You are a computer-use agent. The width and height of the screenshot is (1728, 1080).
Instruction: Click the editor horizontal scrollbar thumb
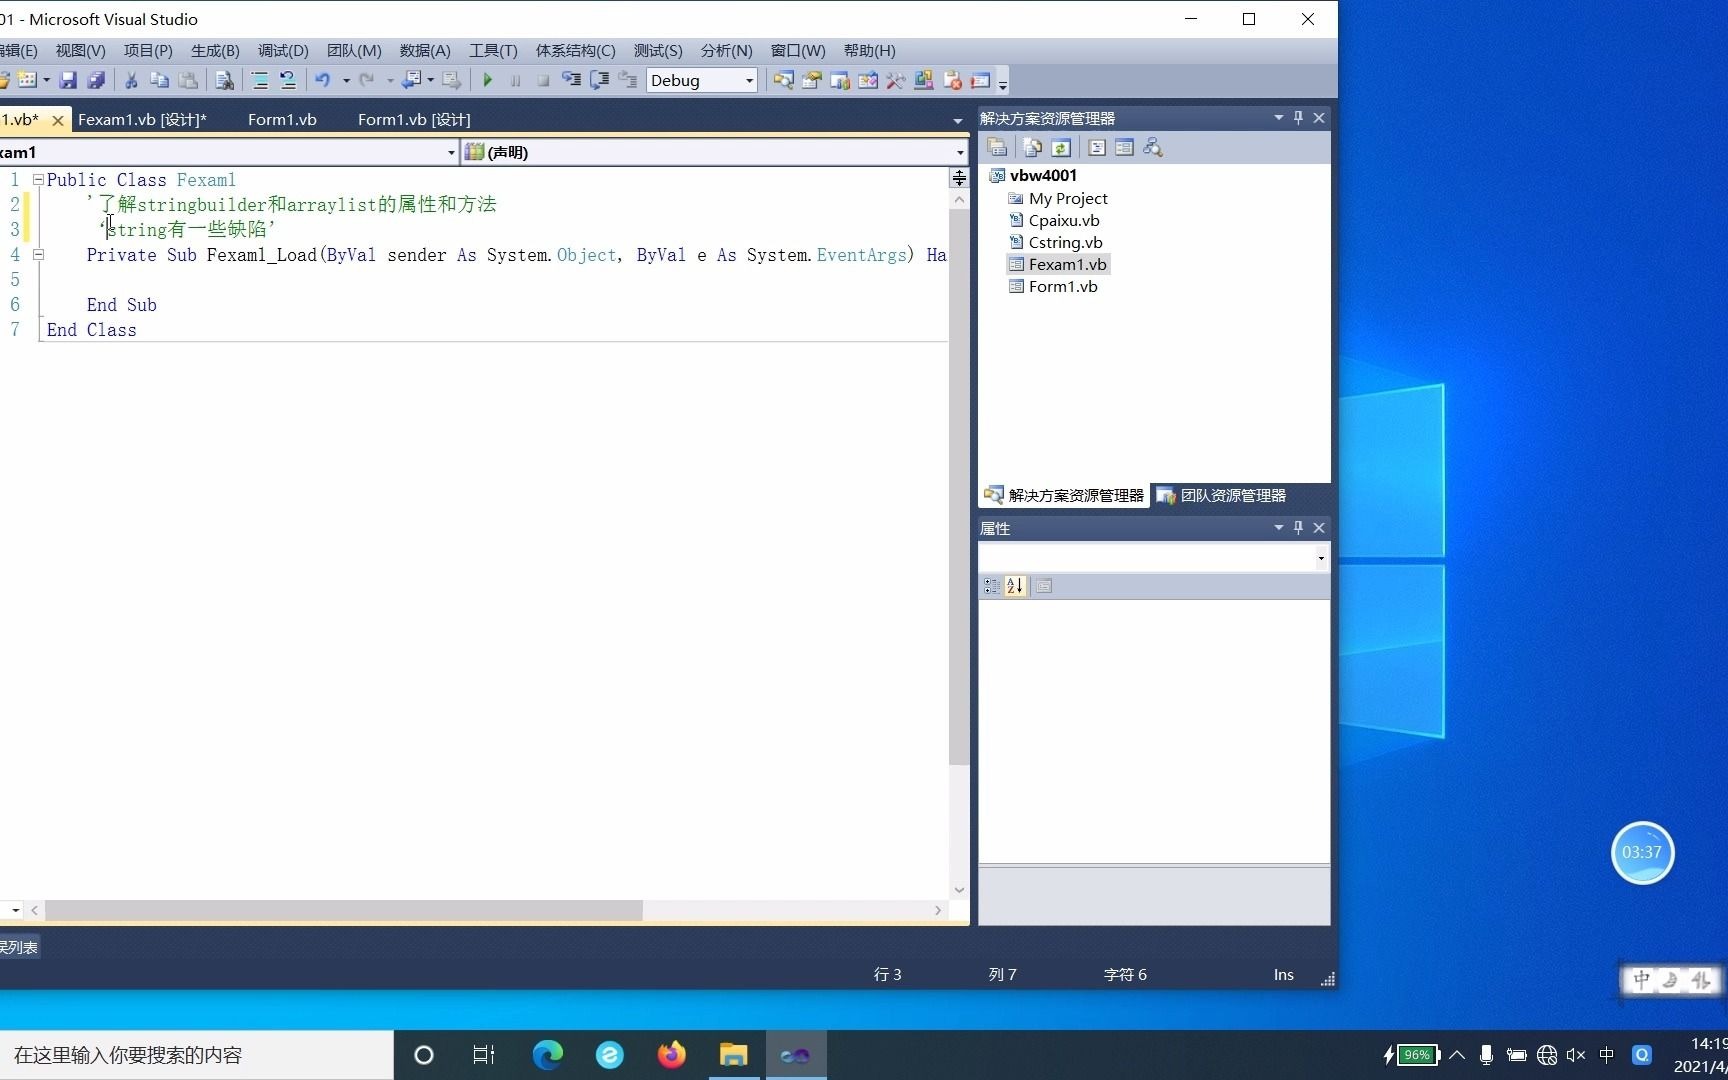click(x=344, y=911)
